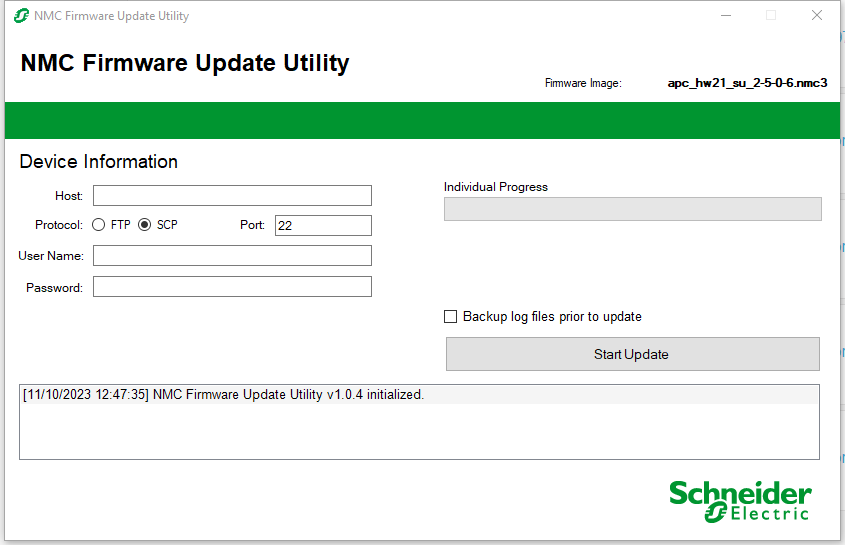This screenshot has width=845, height=545.
Task: Click the Protocol label
Action: click(59, 225)
